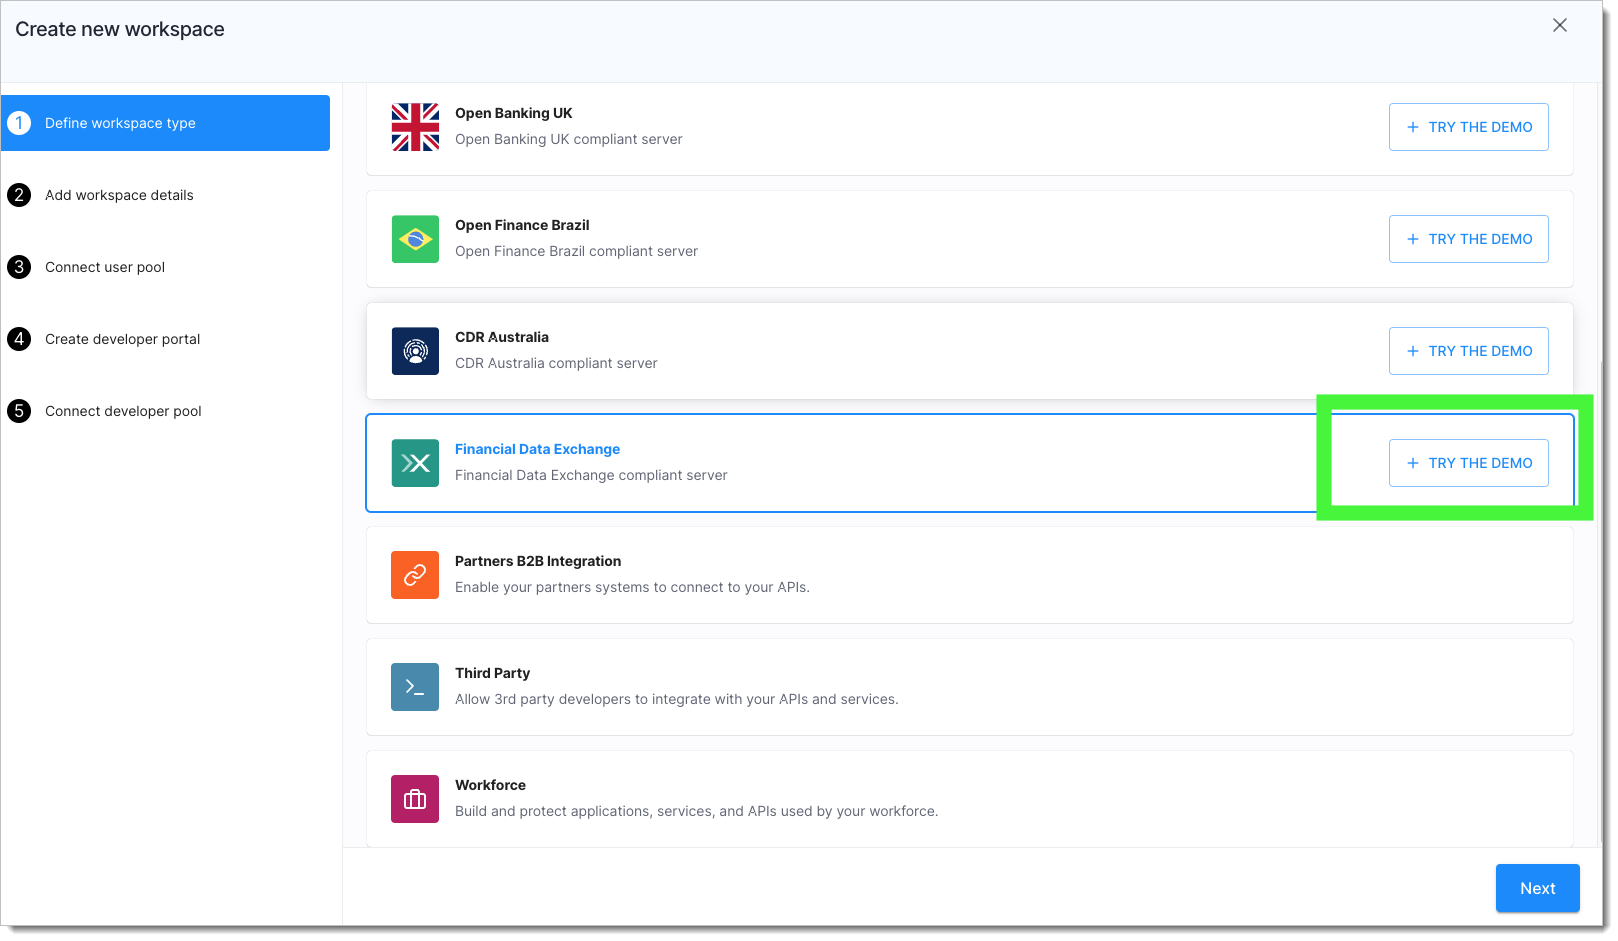Screen dimensions: 1618x941
Task: Open the Connect developer pool step
Action: [x=123, y=411]
